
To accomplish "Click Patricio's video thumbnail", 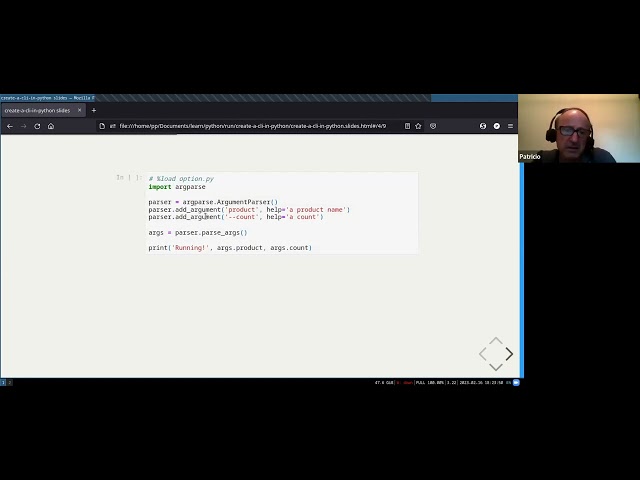I will click(x=579, y=129).
